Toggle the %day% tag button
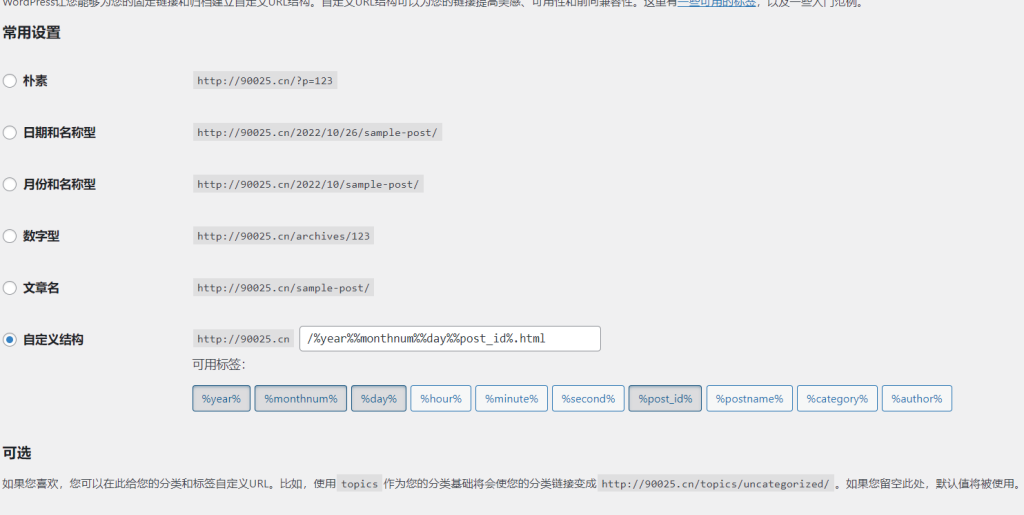Screen dimensions: 1024x515 point(378,399)
